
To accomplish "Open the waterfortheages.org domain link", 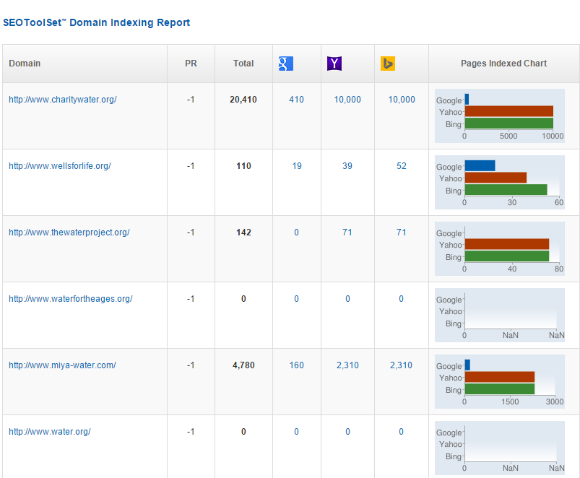I will click(70, 299).
